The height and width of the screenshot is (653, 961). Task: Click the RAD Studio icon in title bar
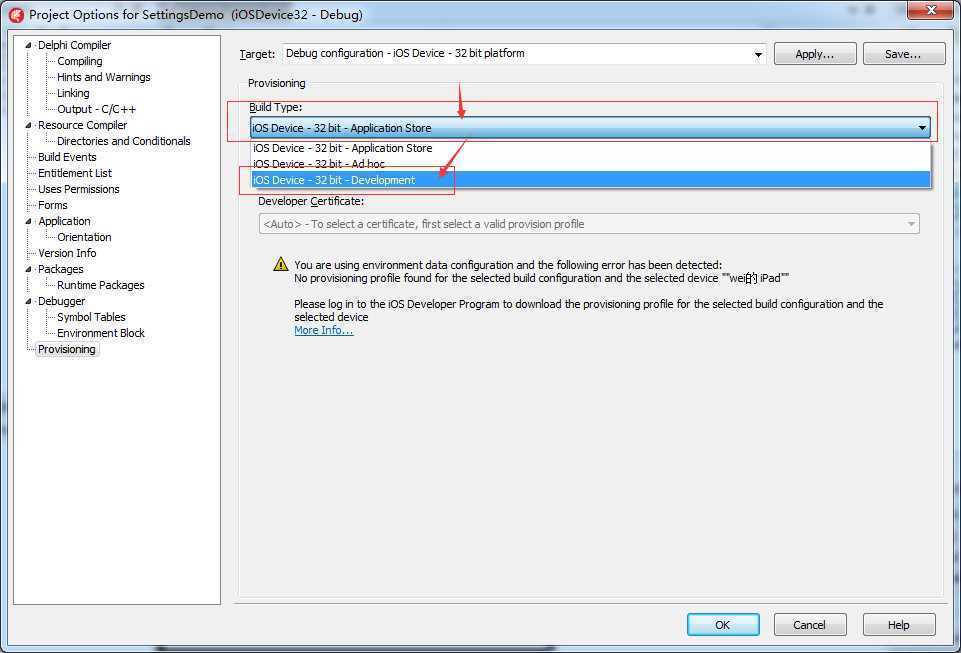click(x=17, y=15)
